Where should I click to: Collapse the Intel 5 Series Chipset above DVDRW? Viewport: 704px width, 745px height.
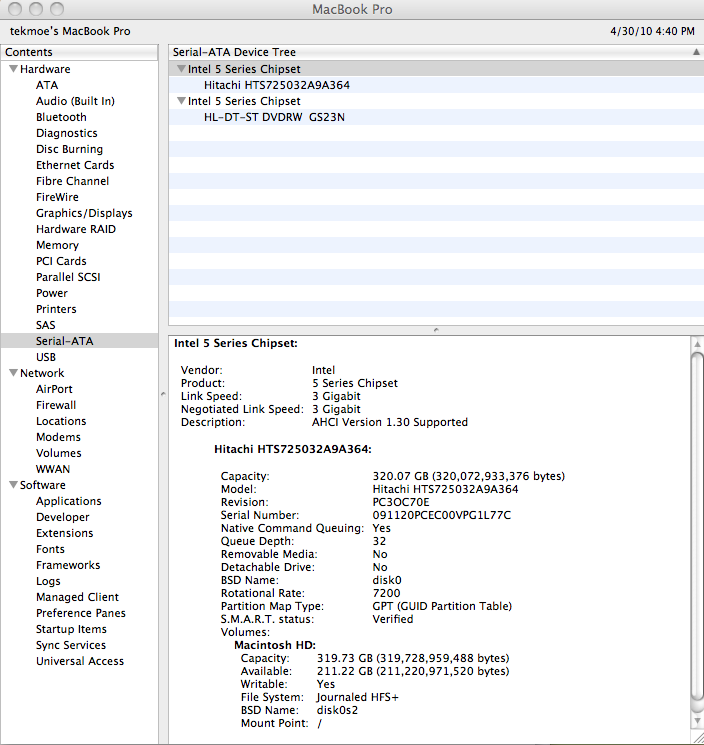[181, 101]
